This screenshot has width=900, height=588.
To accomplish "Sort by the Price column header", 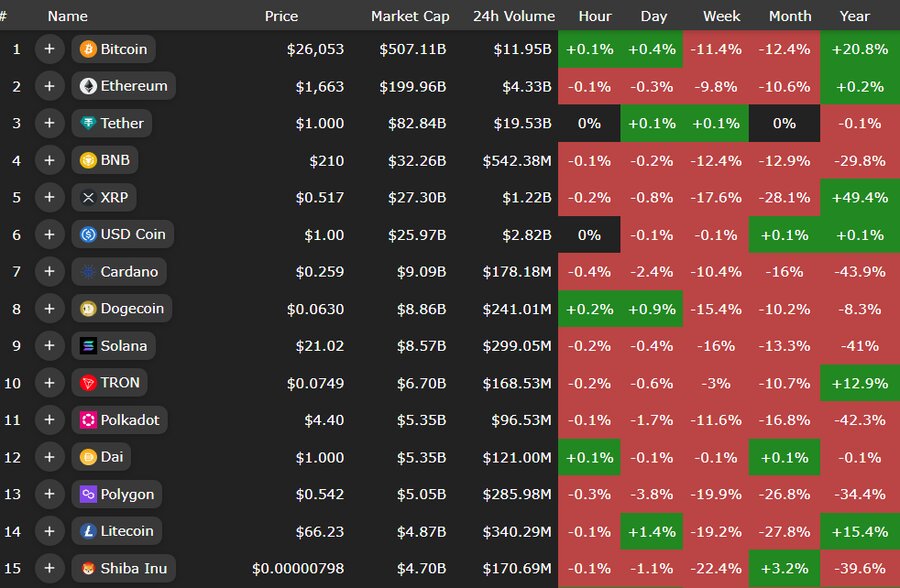I will tap(281, 16).
